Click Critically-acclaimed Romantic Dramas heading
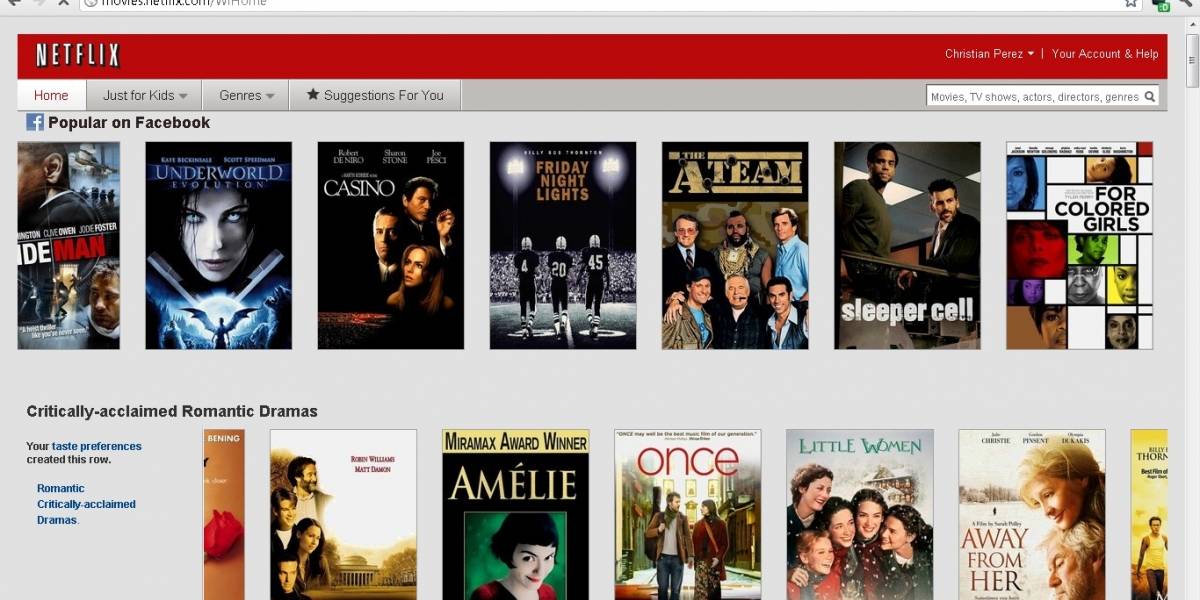The image size is (1200, 600). pos(172,411)
